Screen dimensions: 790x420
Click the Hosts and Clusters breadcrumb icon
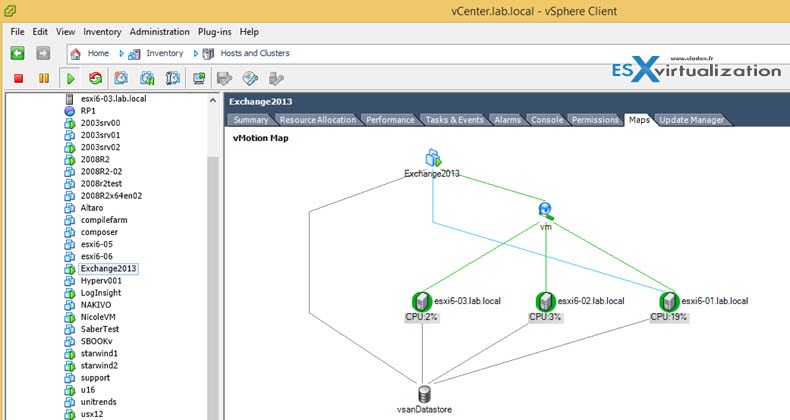pyautogui.click(x=208, y=53)
